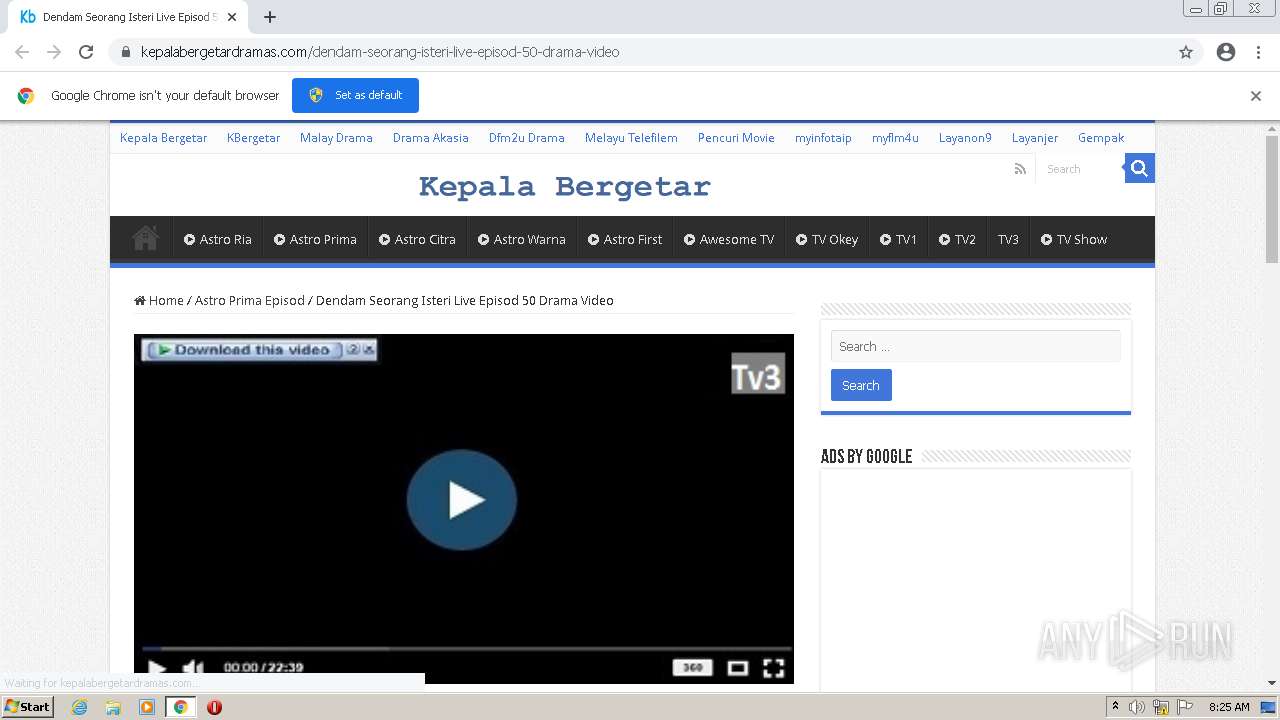Follow the Melayu Telefilem top link
Viewport: 1280px width, 720px height.
pos(631,138)
